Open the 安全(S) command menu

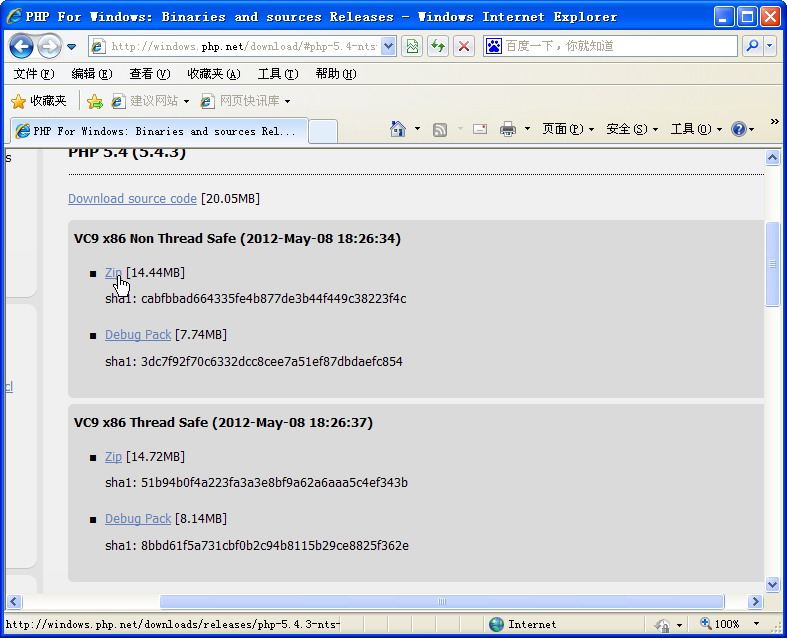(632, 129)
